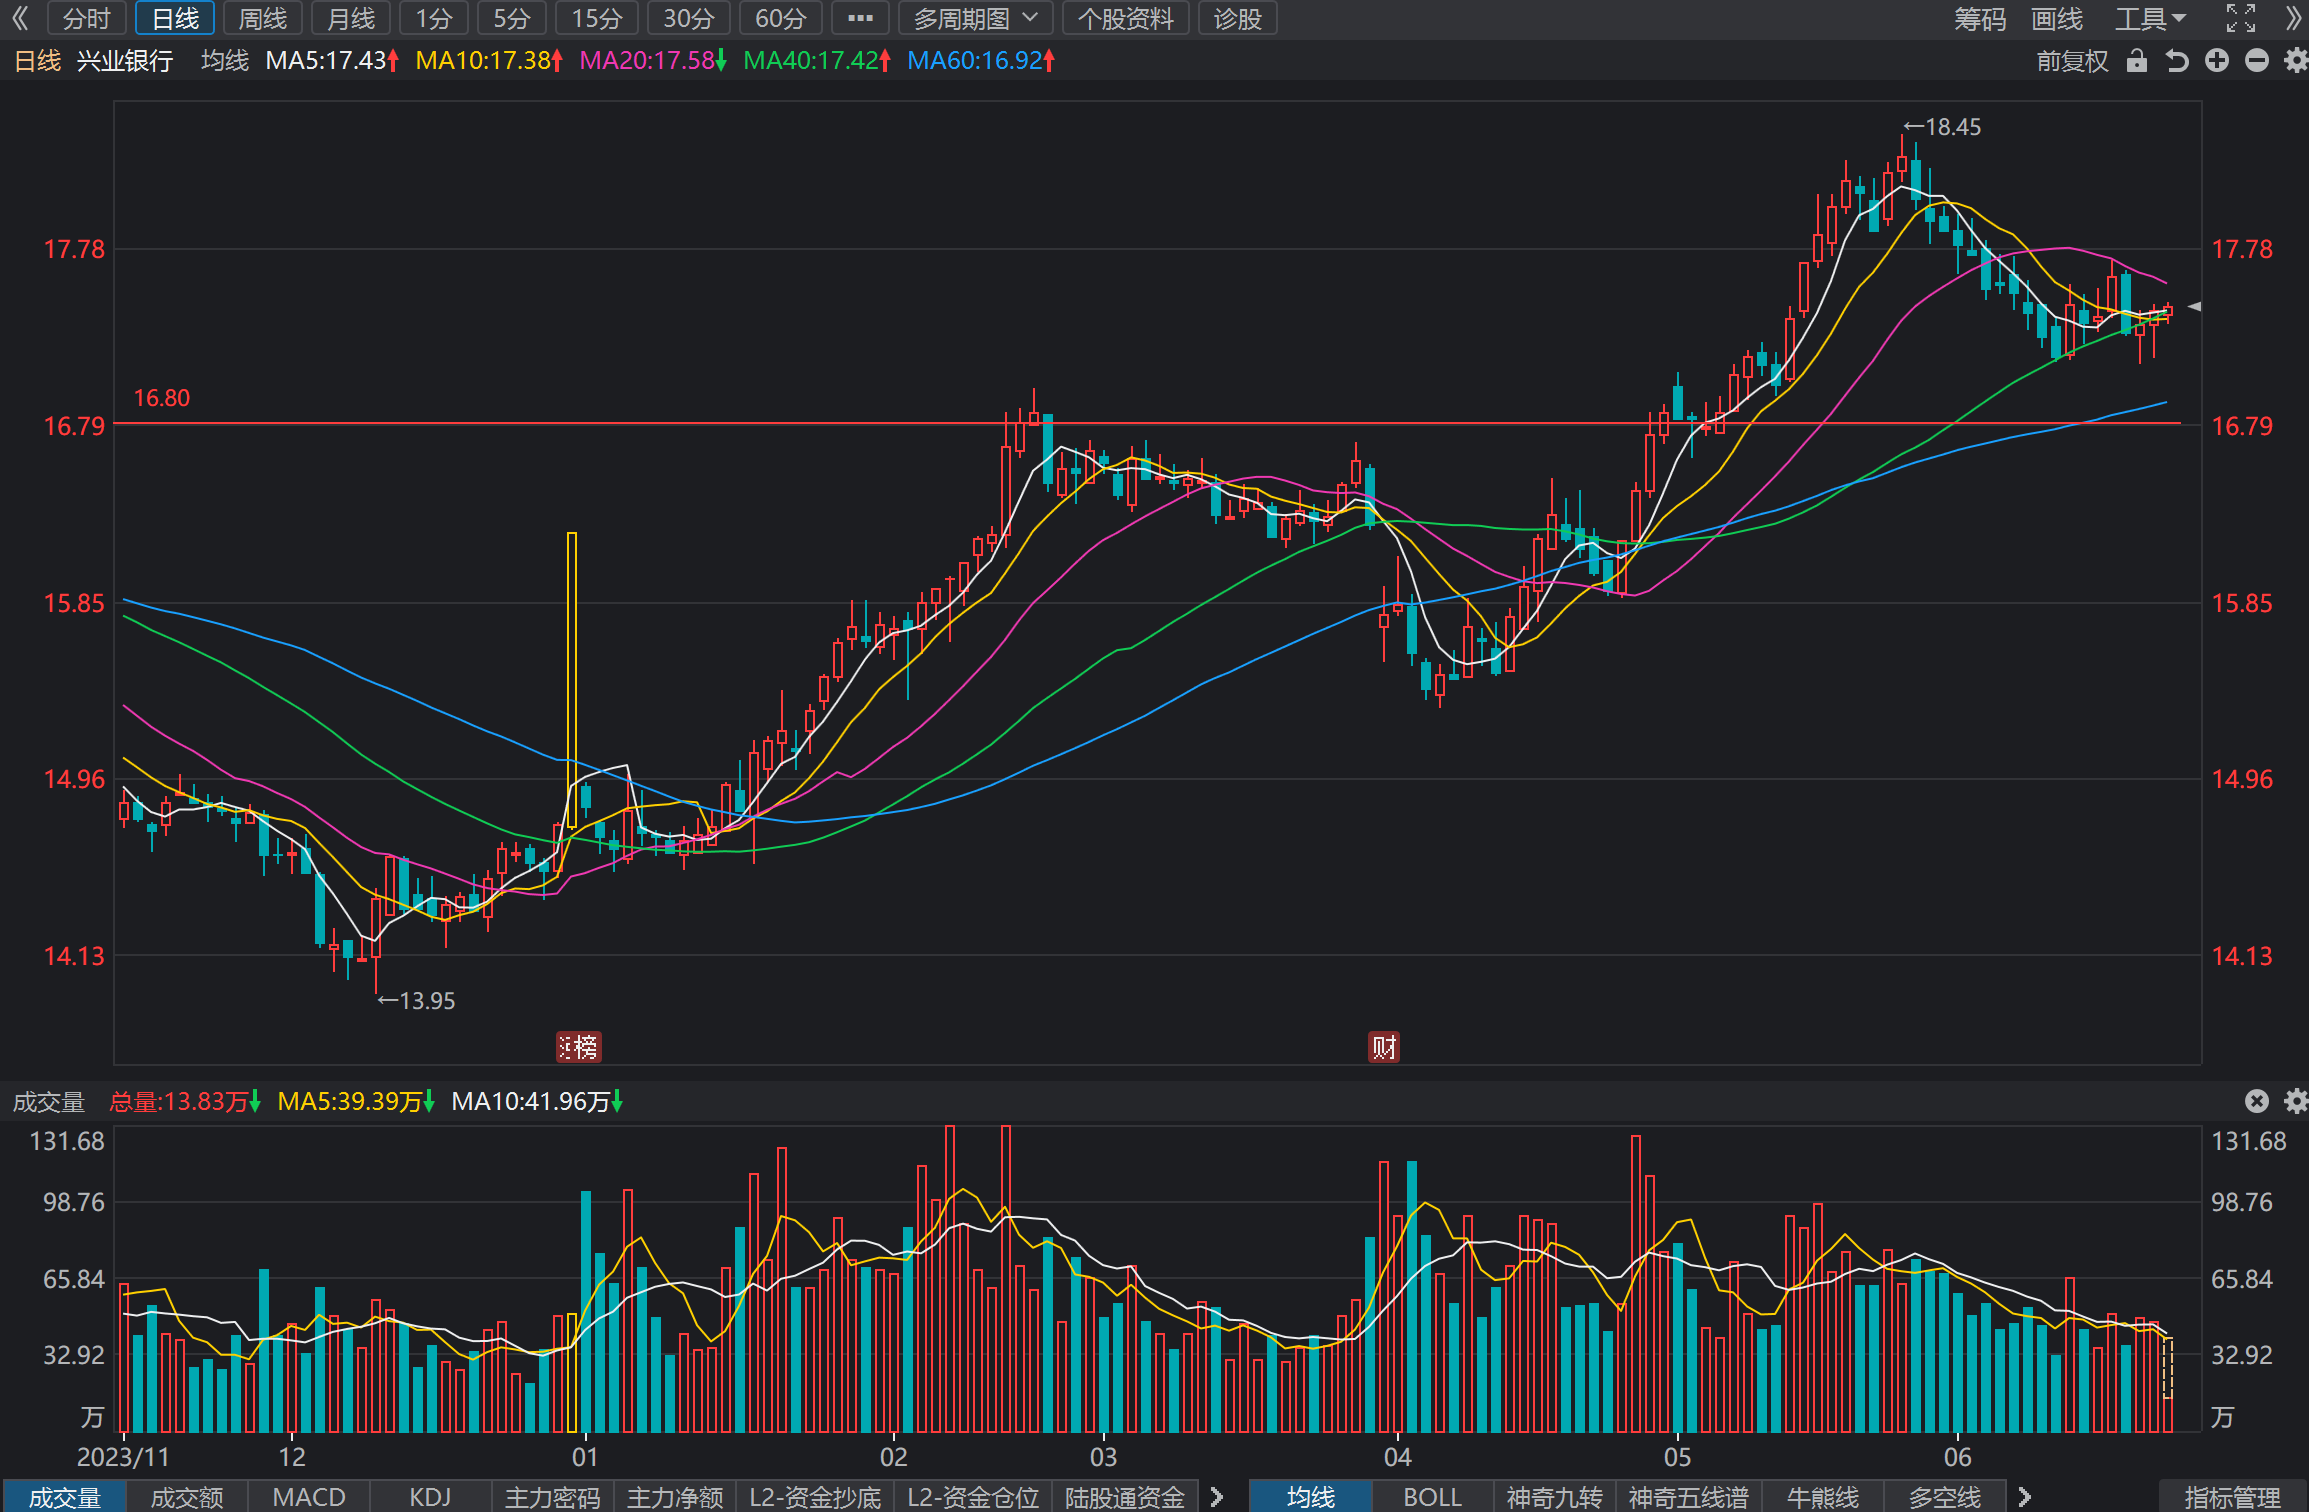
Task: Select the 成交额 indicator tab
Action: coord(187,1496)
